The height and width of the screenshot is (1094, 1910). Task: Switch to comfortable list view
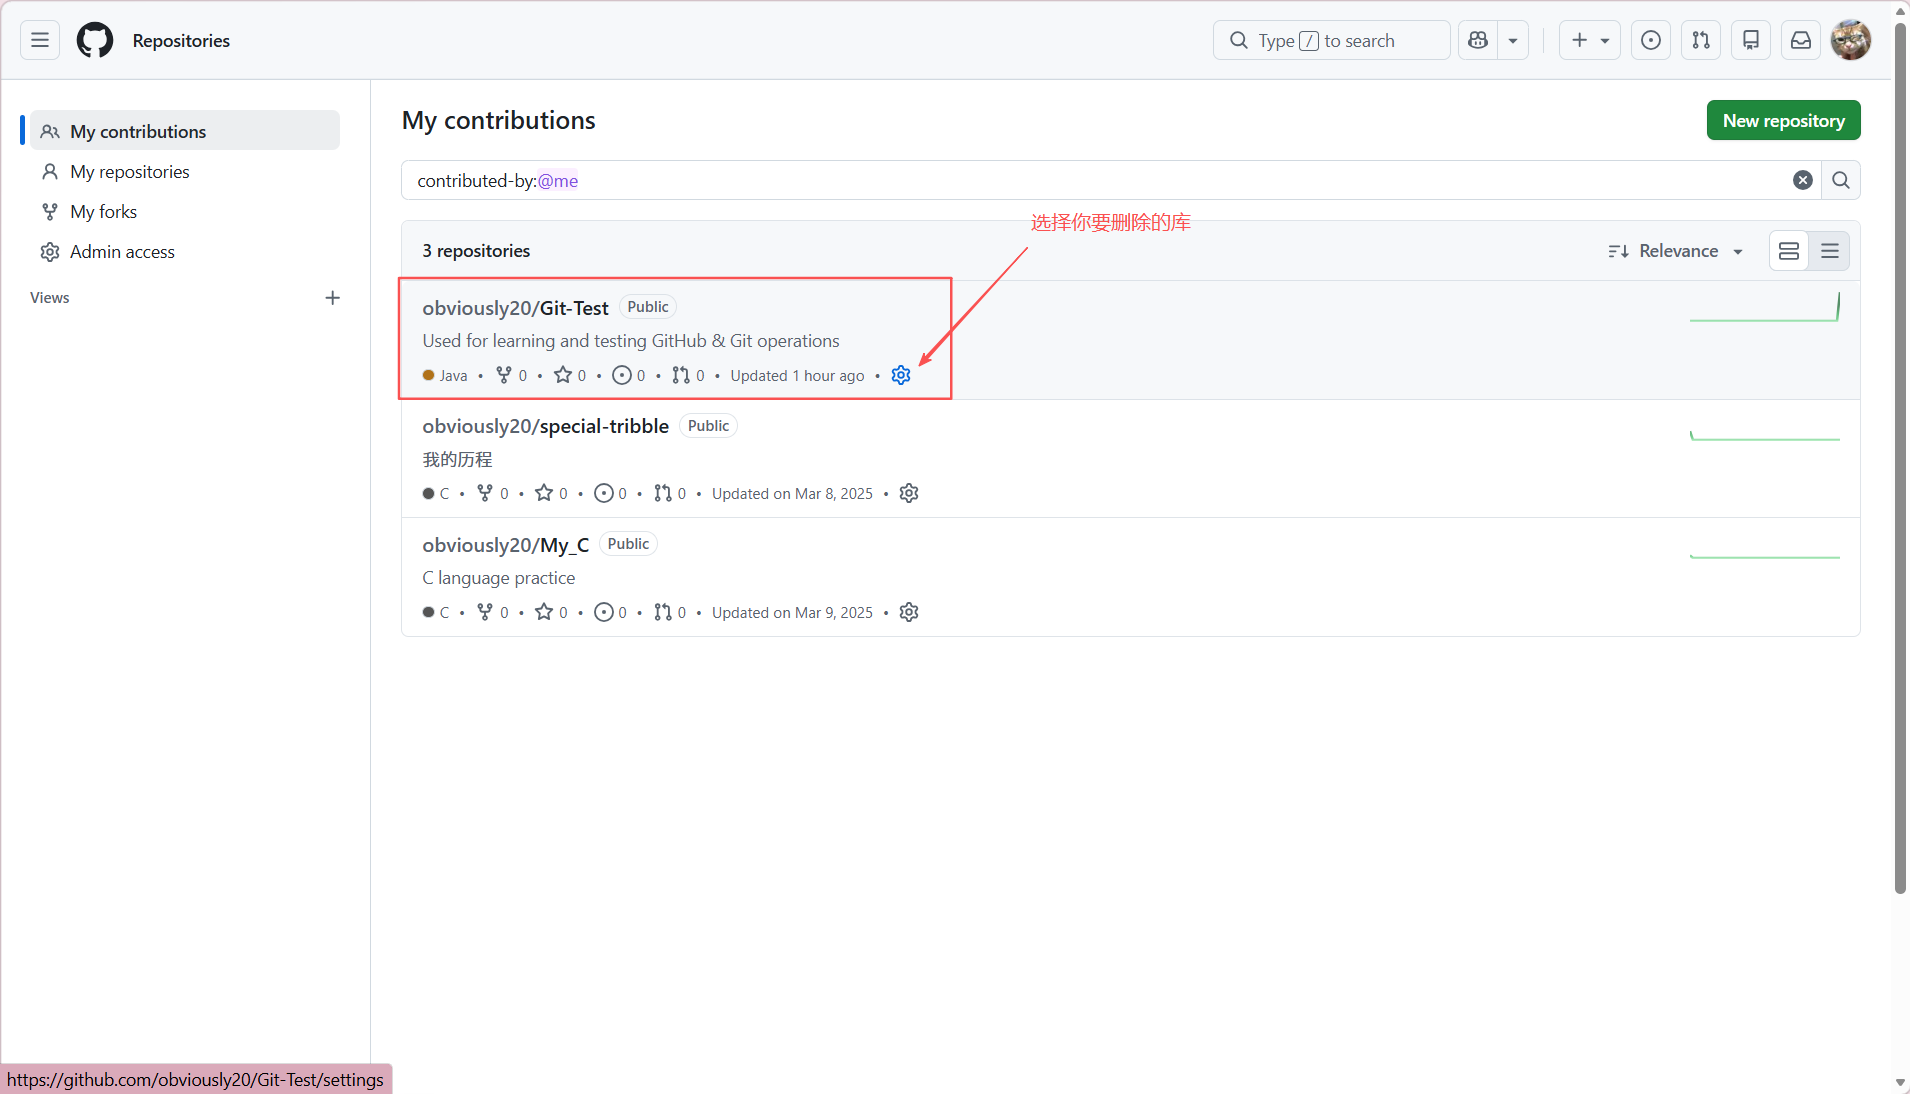pos(1789,251)
